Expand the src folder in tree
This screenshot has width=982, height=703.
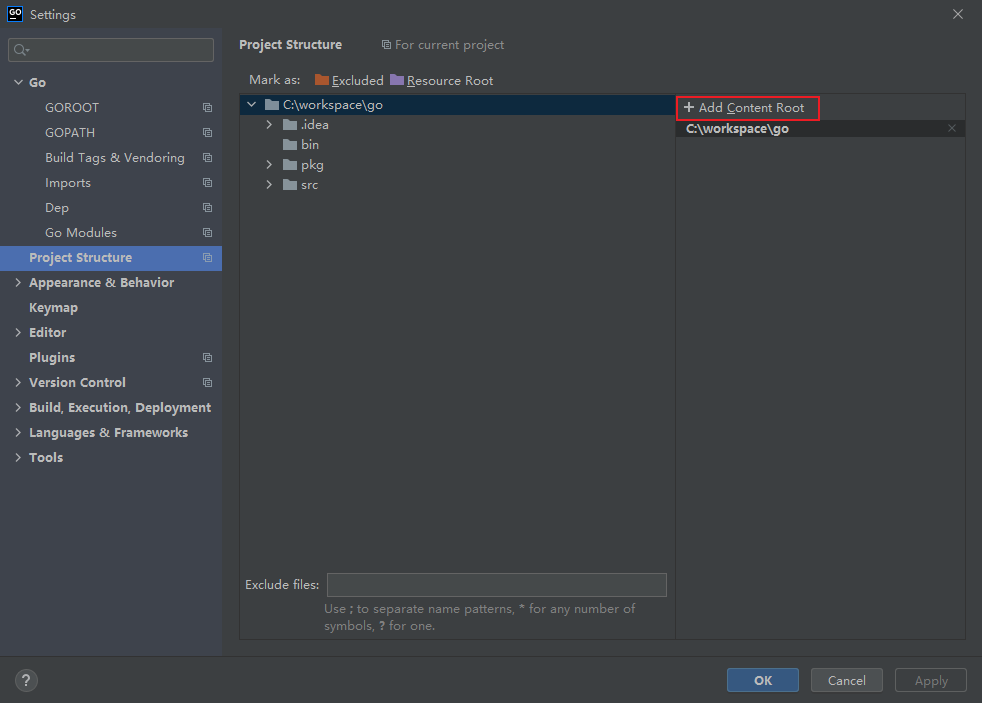(x=269, y=185)
